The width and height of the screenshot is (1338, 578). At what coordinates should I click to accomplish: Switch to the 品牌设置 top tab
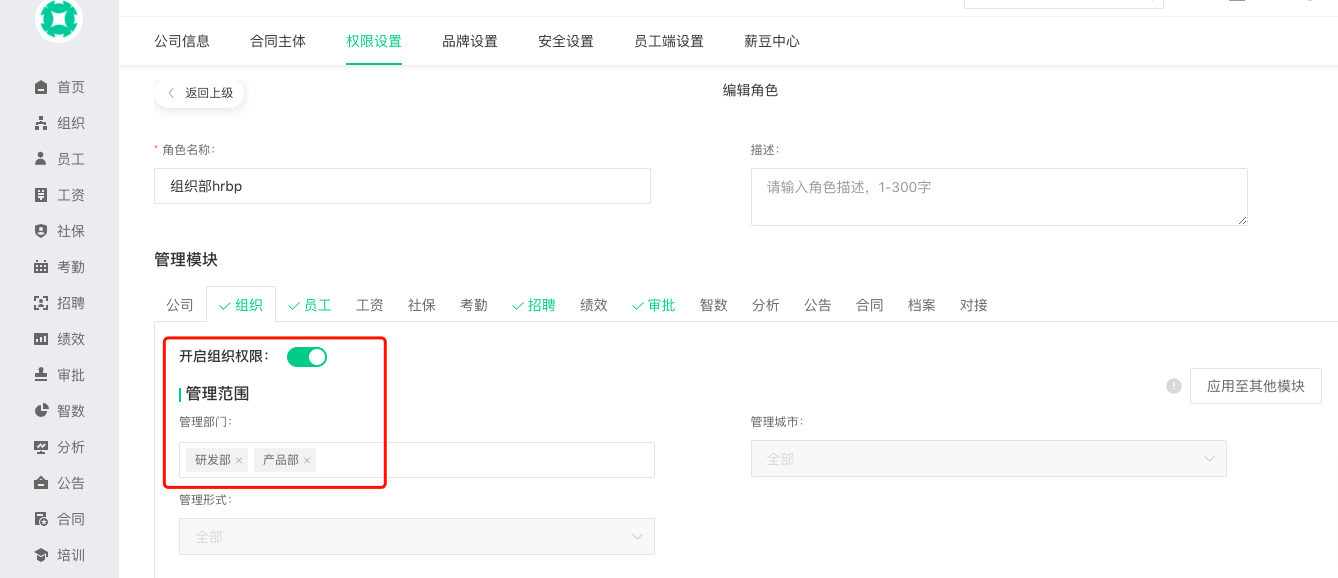(x=470, y=41)
